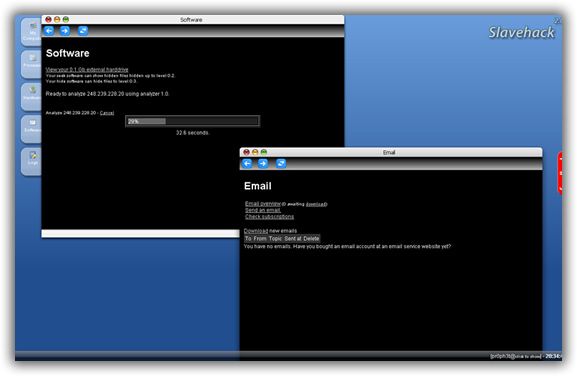Click the Delete column header
Viewport: 577px width, 376px height.
(x=311, y=238)
